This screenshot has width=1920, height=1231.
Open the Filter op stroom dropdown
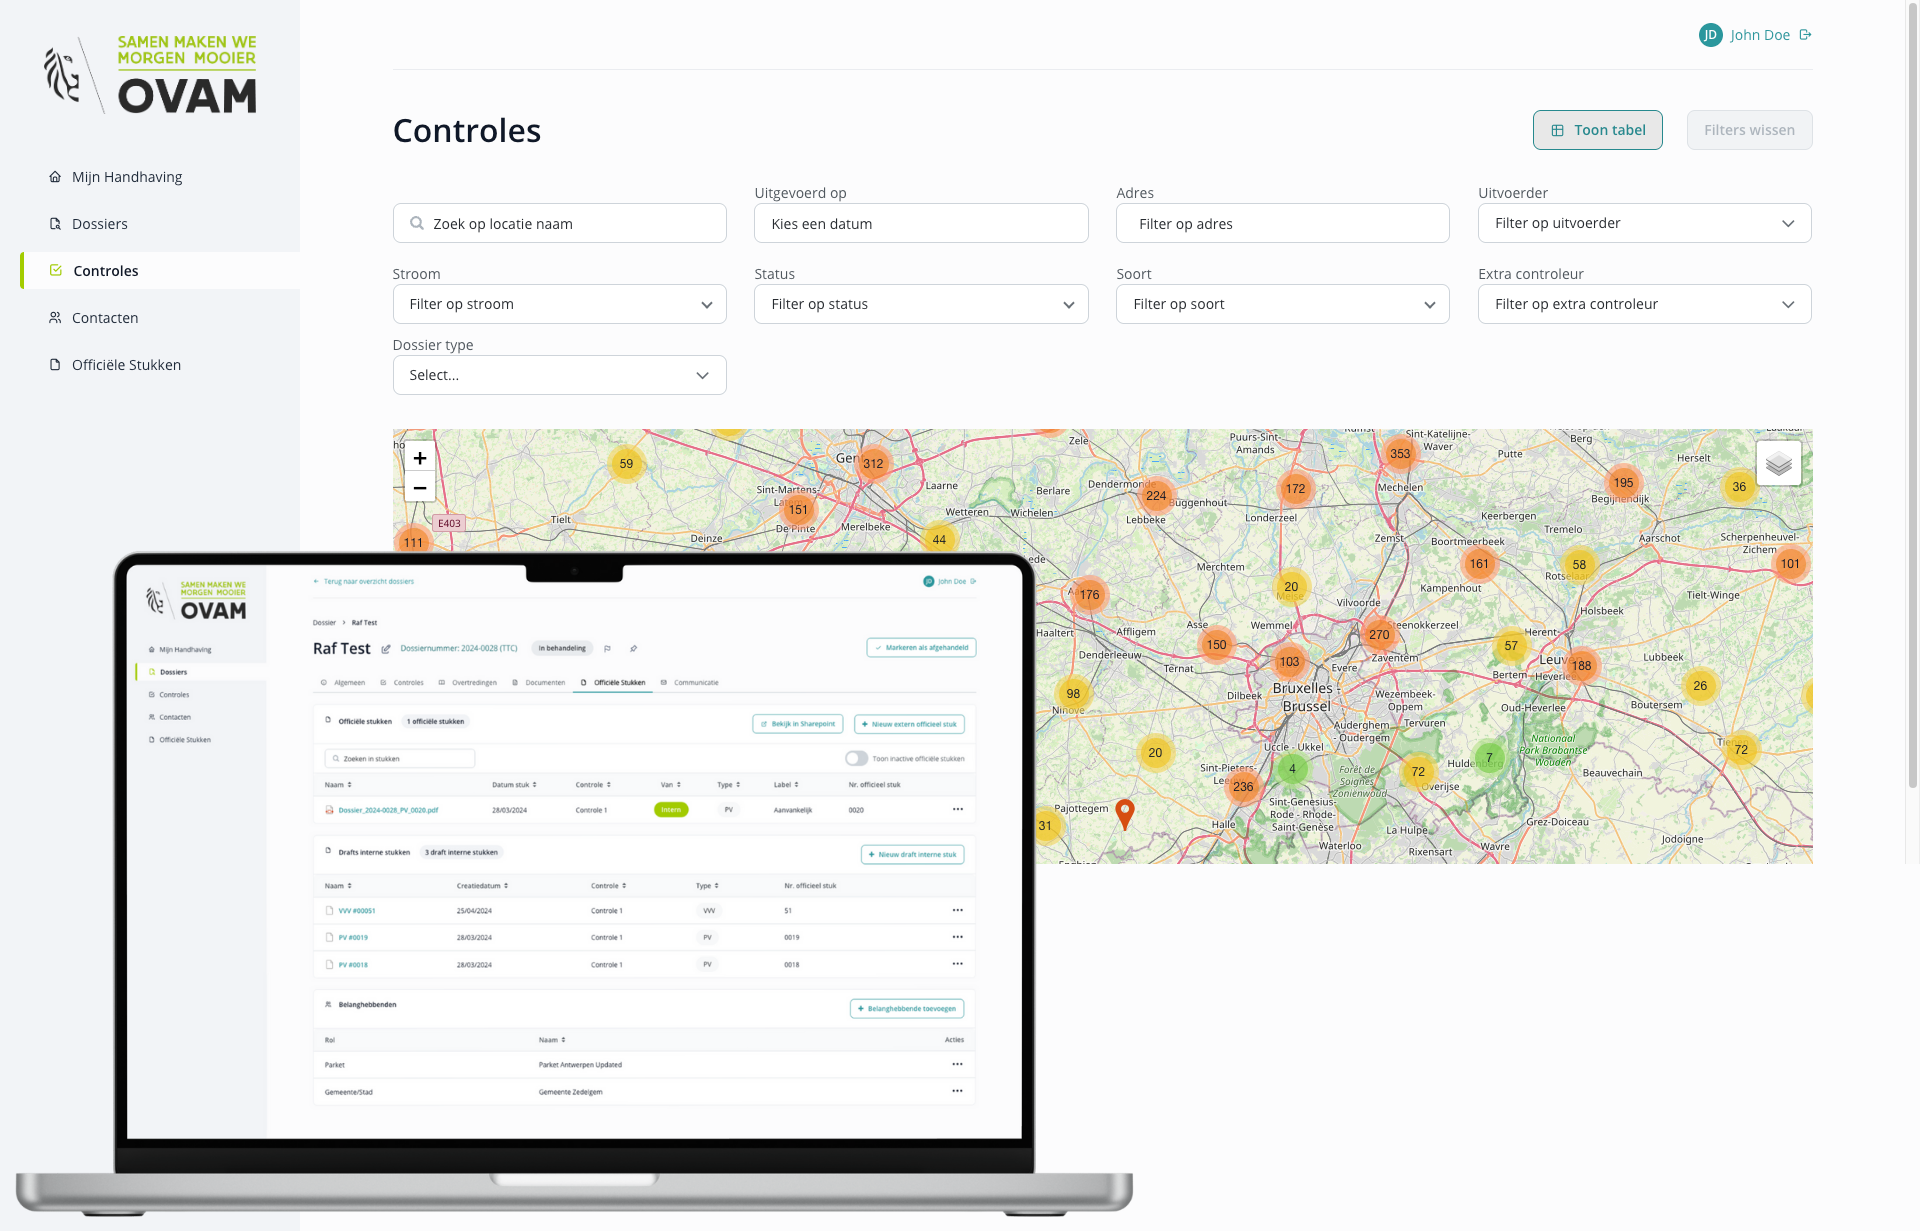tap(559, 304)
